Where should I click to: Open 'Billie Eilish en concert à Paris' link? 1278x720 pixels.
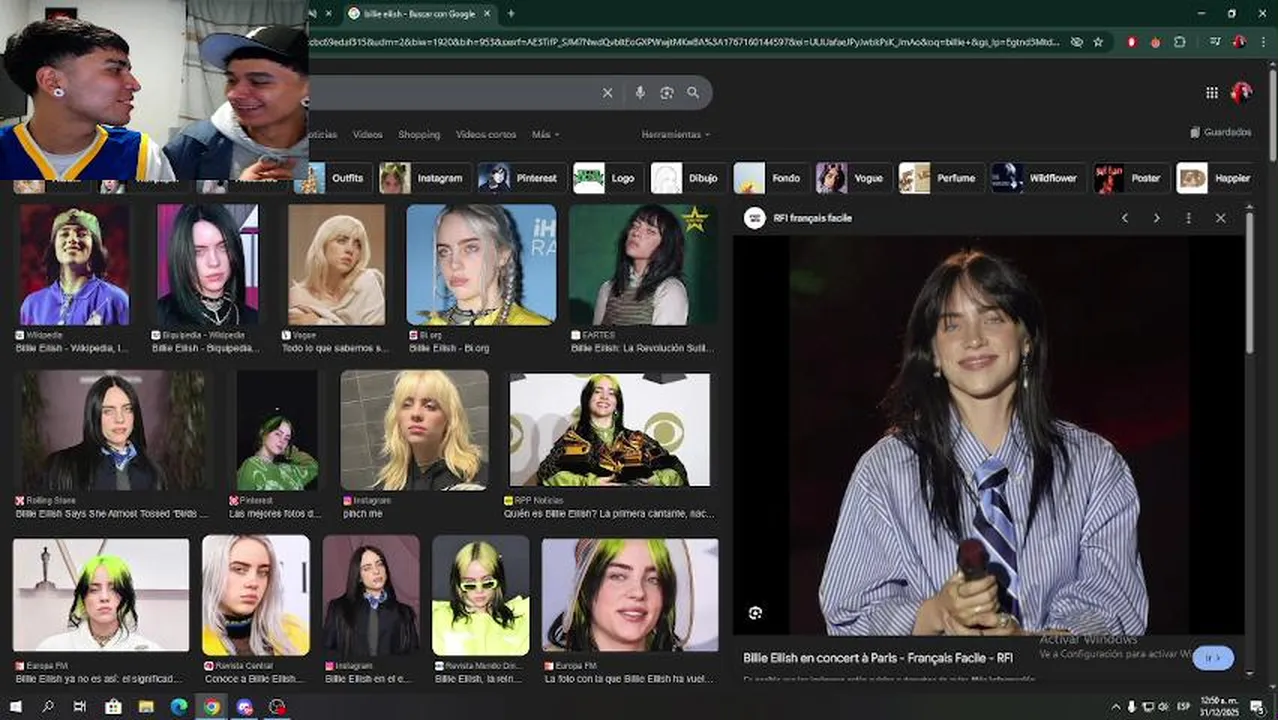[x=878, y=658]
